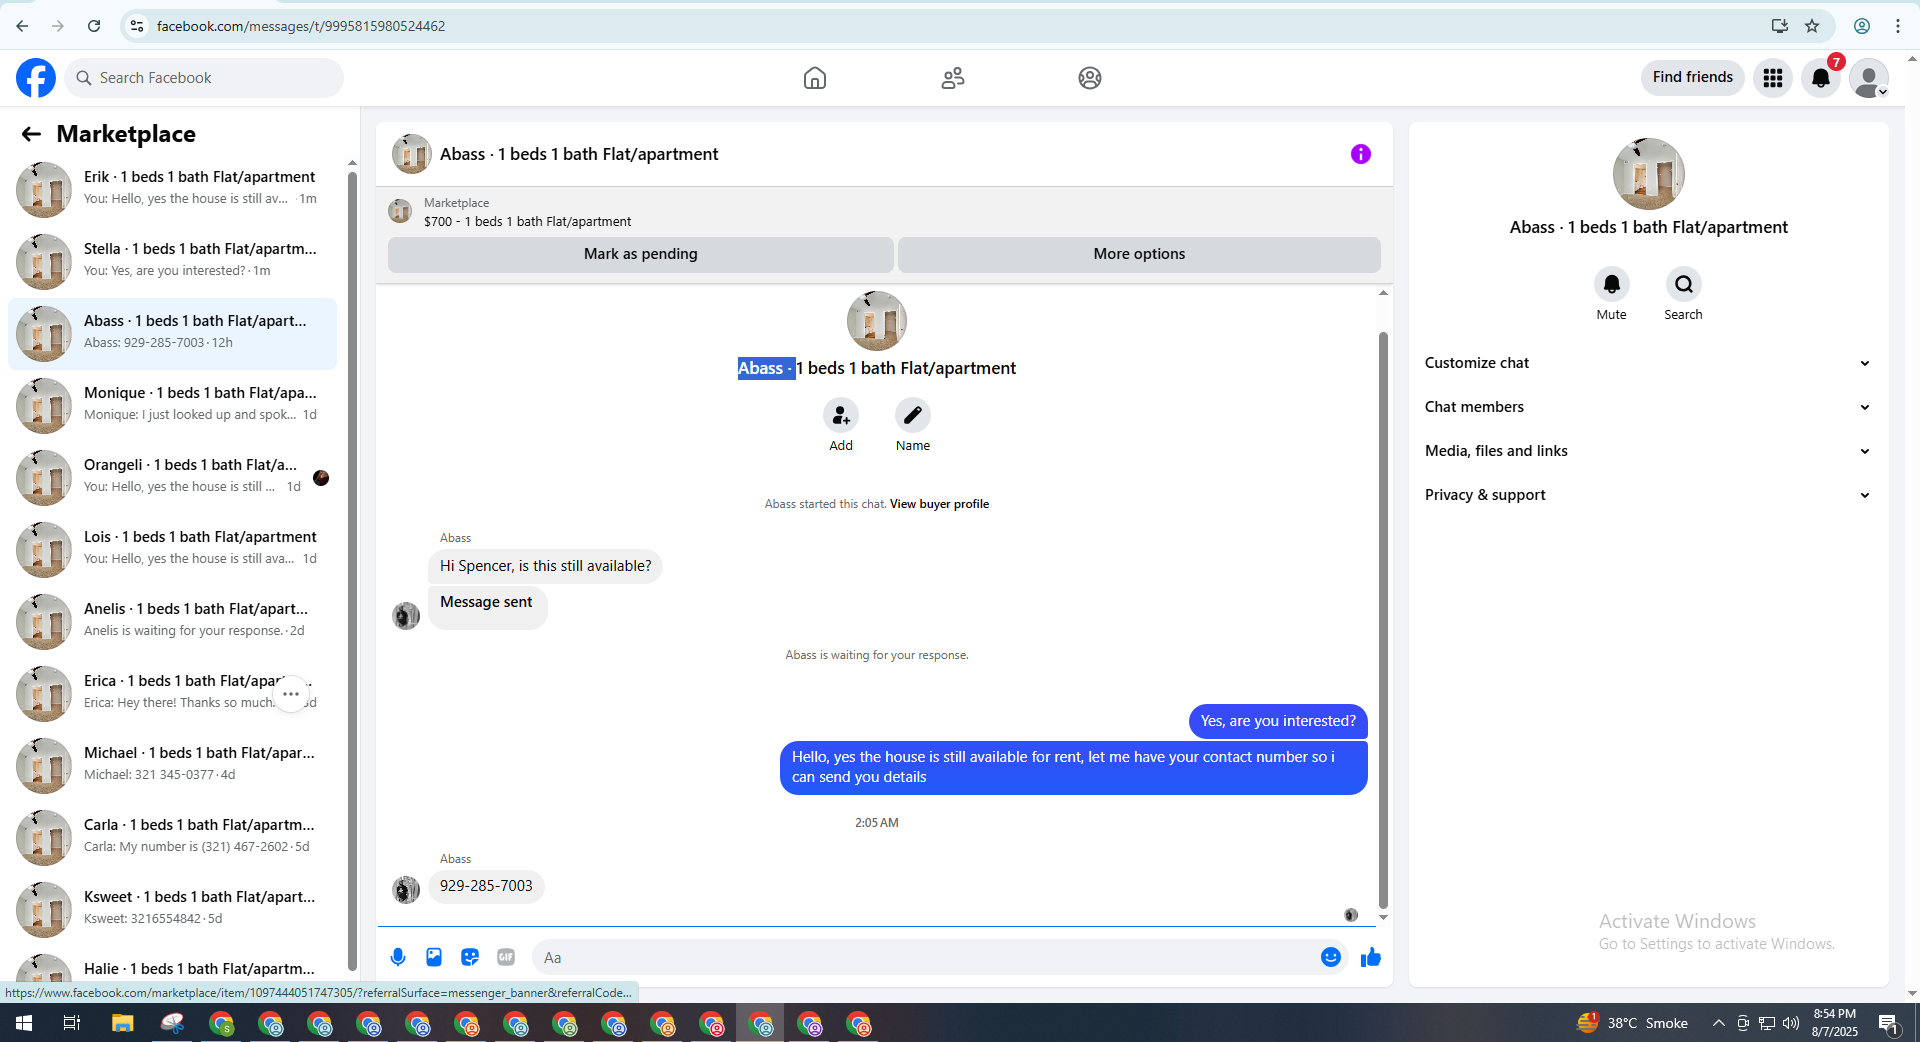Open Task View on taskbar
The height and width of the screenshot is (1042, 1920).
click(72, 1023)
